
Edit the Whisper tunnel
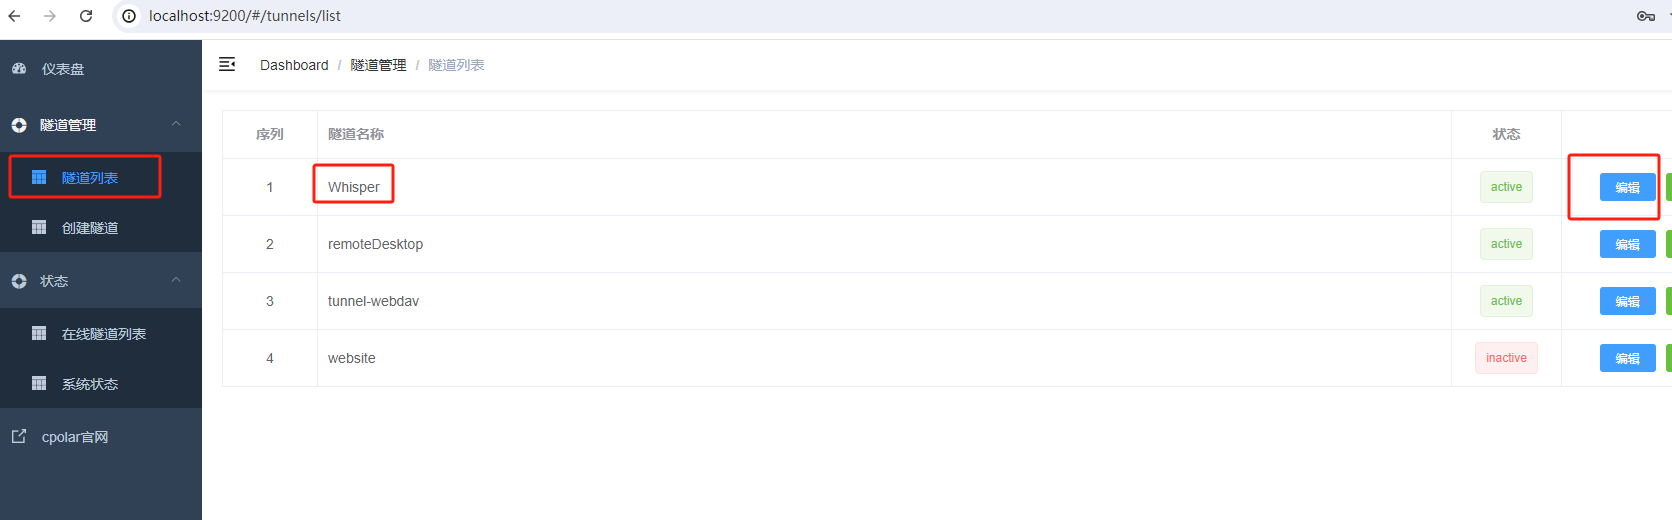click(x=1627, y=187)
